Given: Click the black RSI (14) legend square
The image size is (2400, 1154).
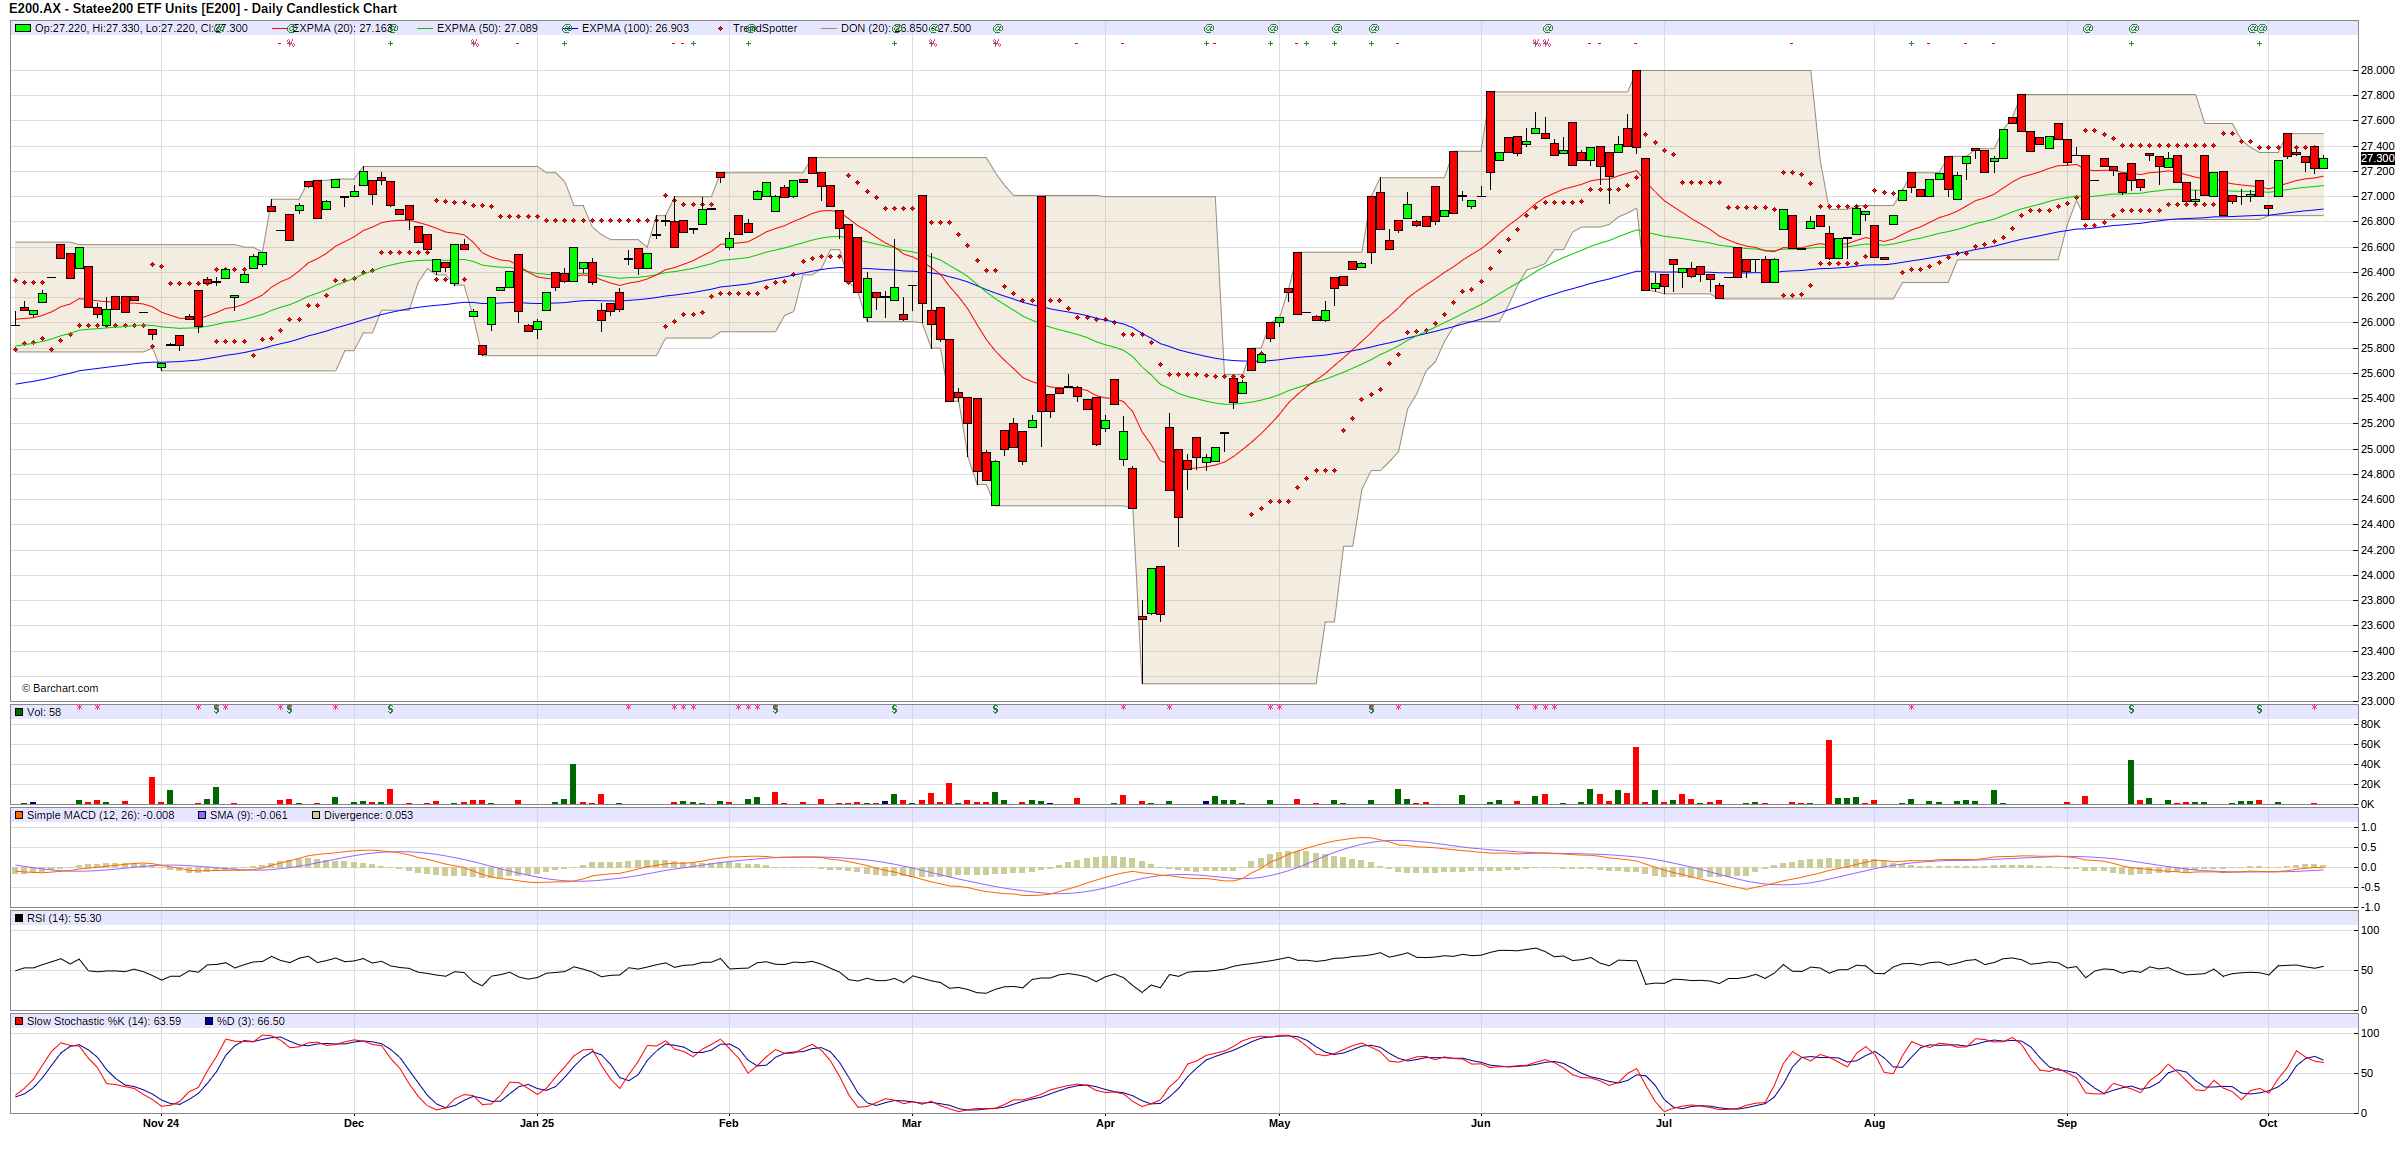Looking at the screenshot, I should click(x=19, y=918).
